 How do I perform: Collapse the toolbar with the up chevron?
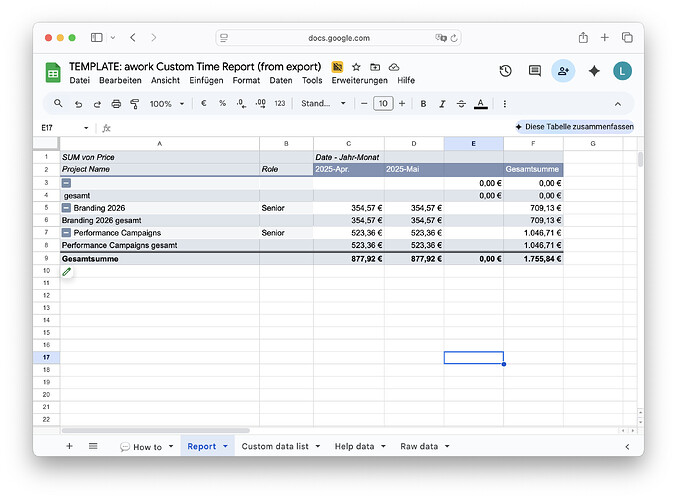tap(618, 104)
